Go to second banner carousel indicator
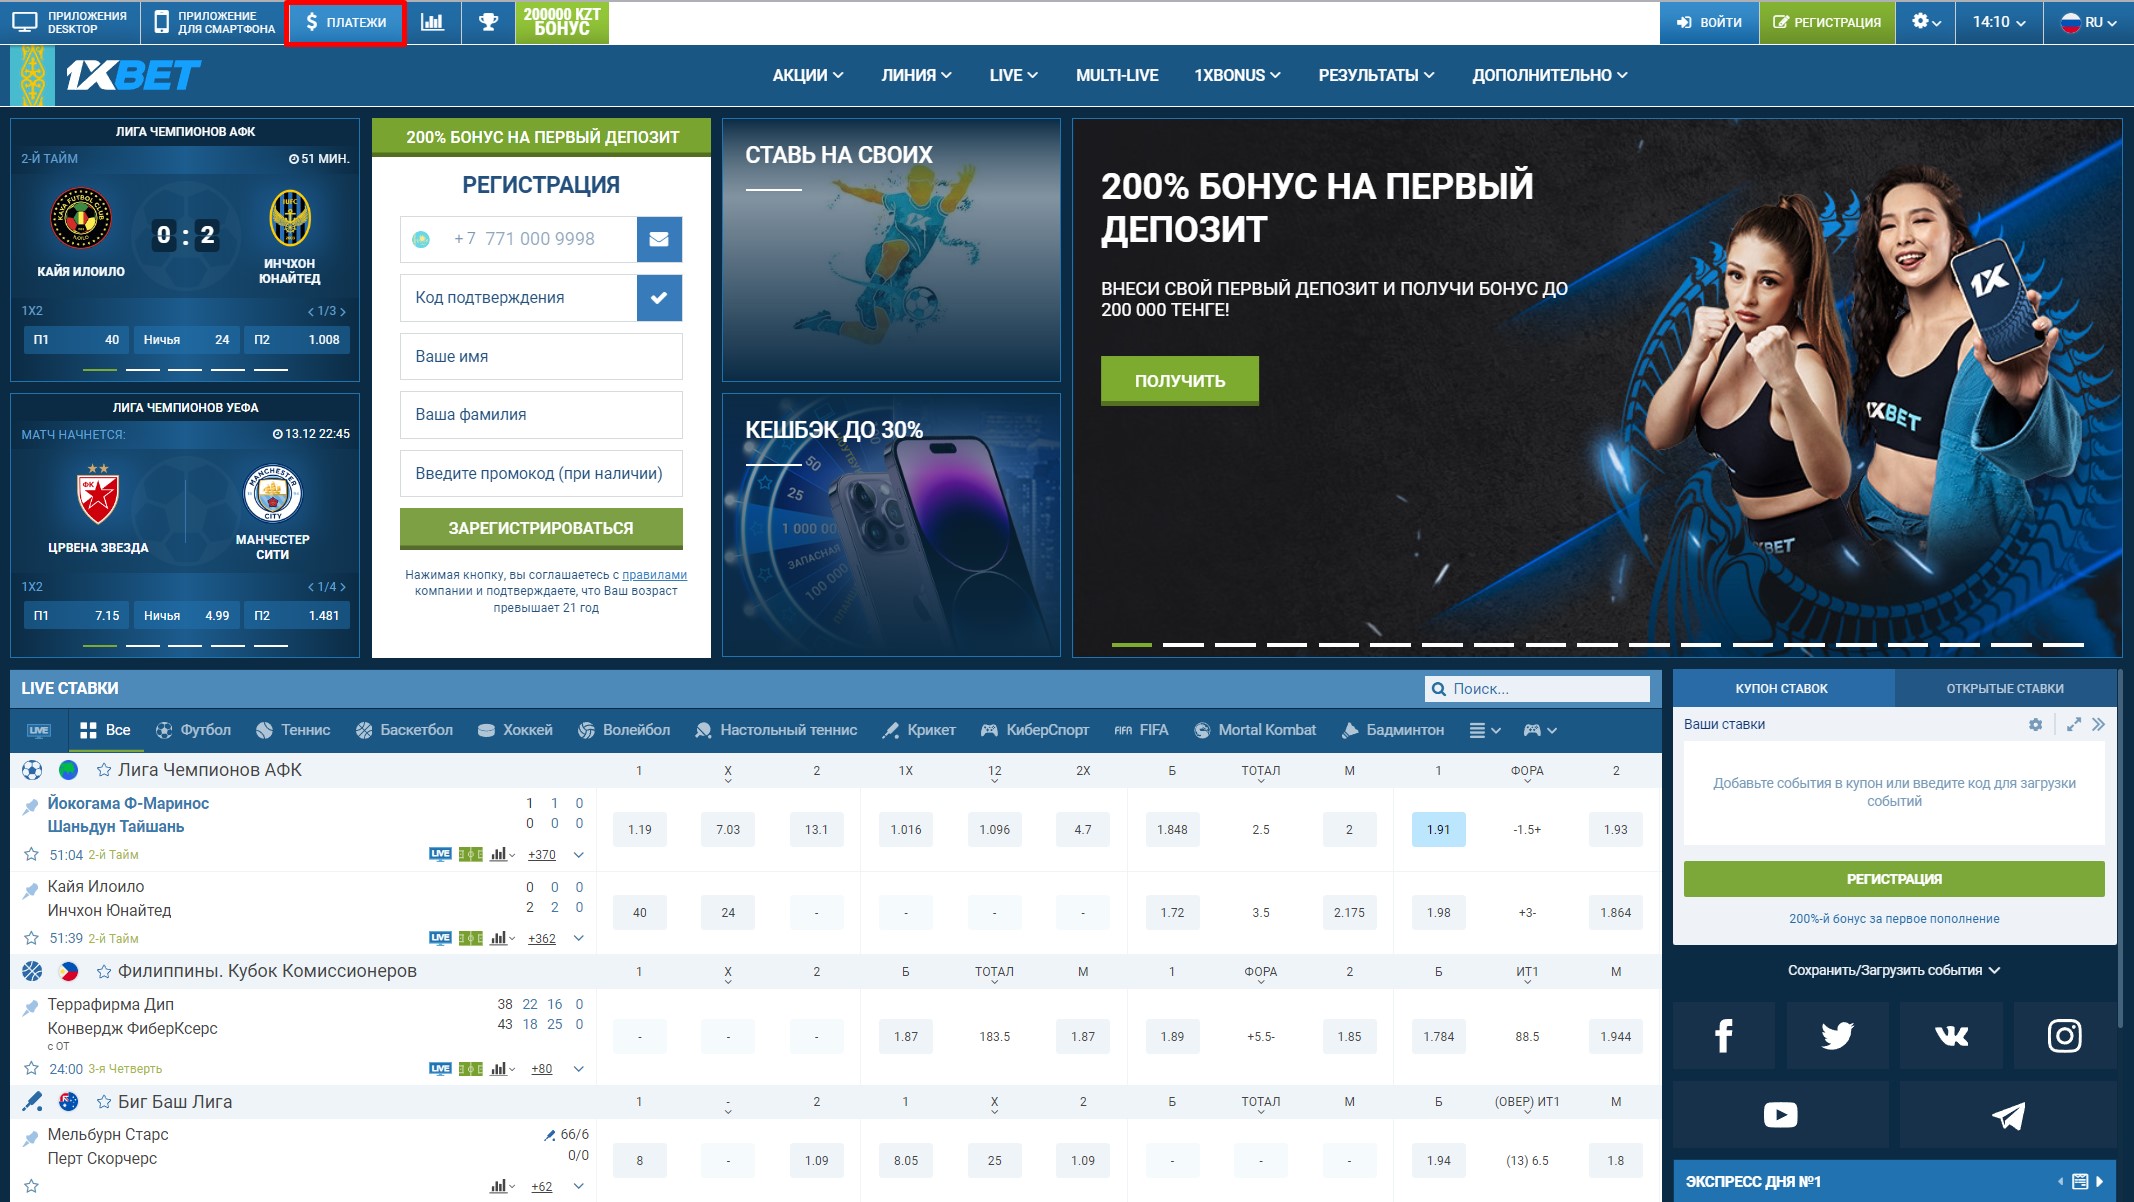This screenshot has height=1202, width=2134. [x=1183, y=644]
